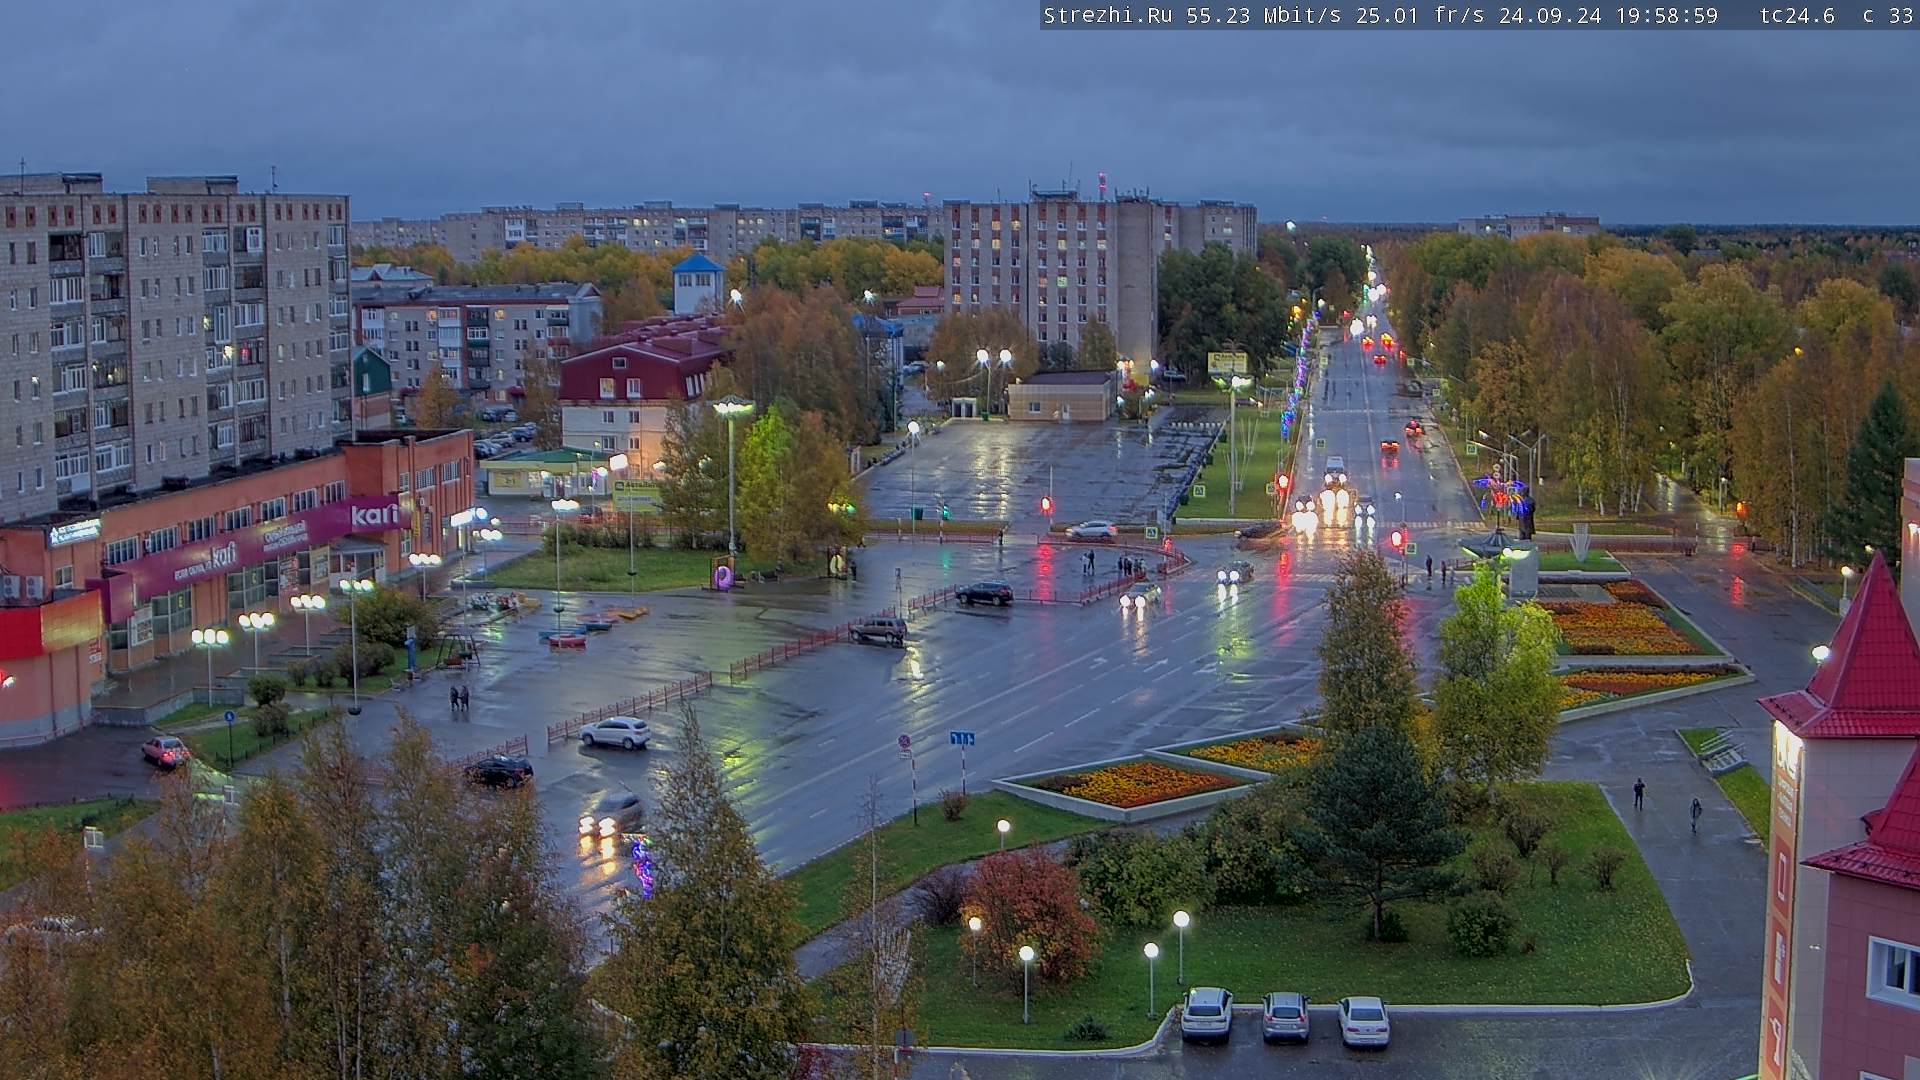Click the Strezhi.Ru overlay text
The image size is (1920, 1080).
click(x=1108, y=16)
